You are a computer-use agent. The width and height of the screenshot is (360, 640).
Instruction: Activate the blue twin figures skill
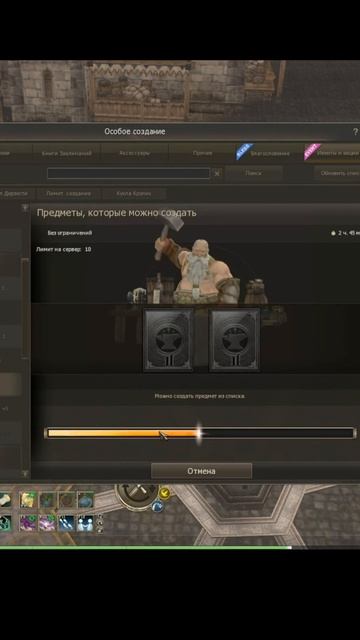tap(85, 523)
